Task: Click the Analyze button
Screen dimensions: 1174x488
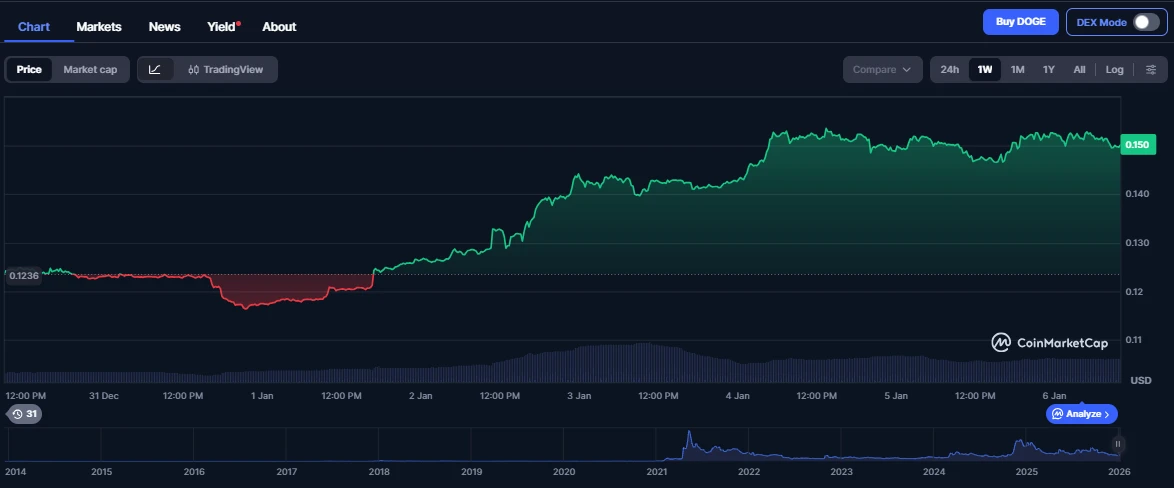Action: 1081,414
